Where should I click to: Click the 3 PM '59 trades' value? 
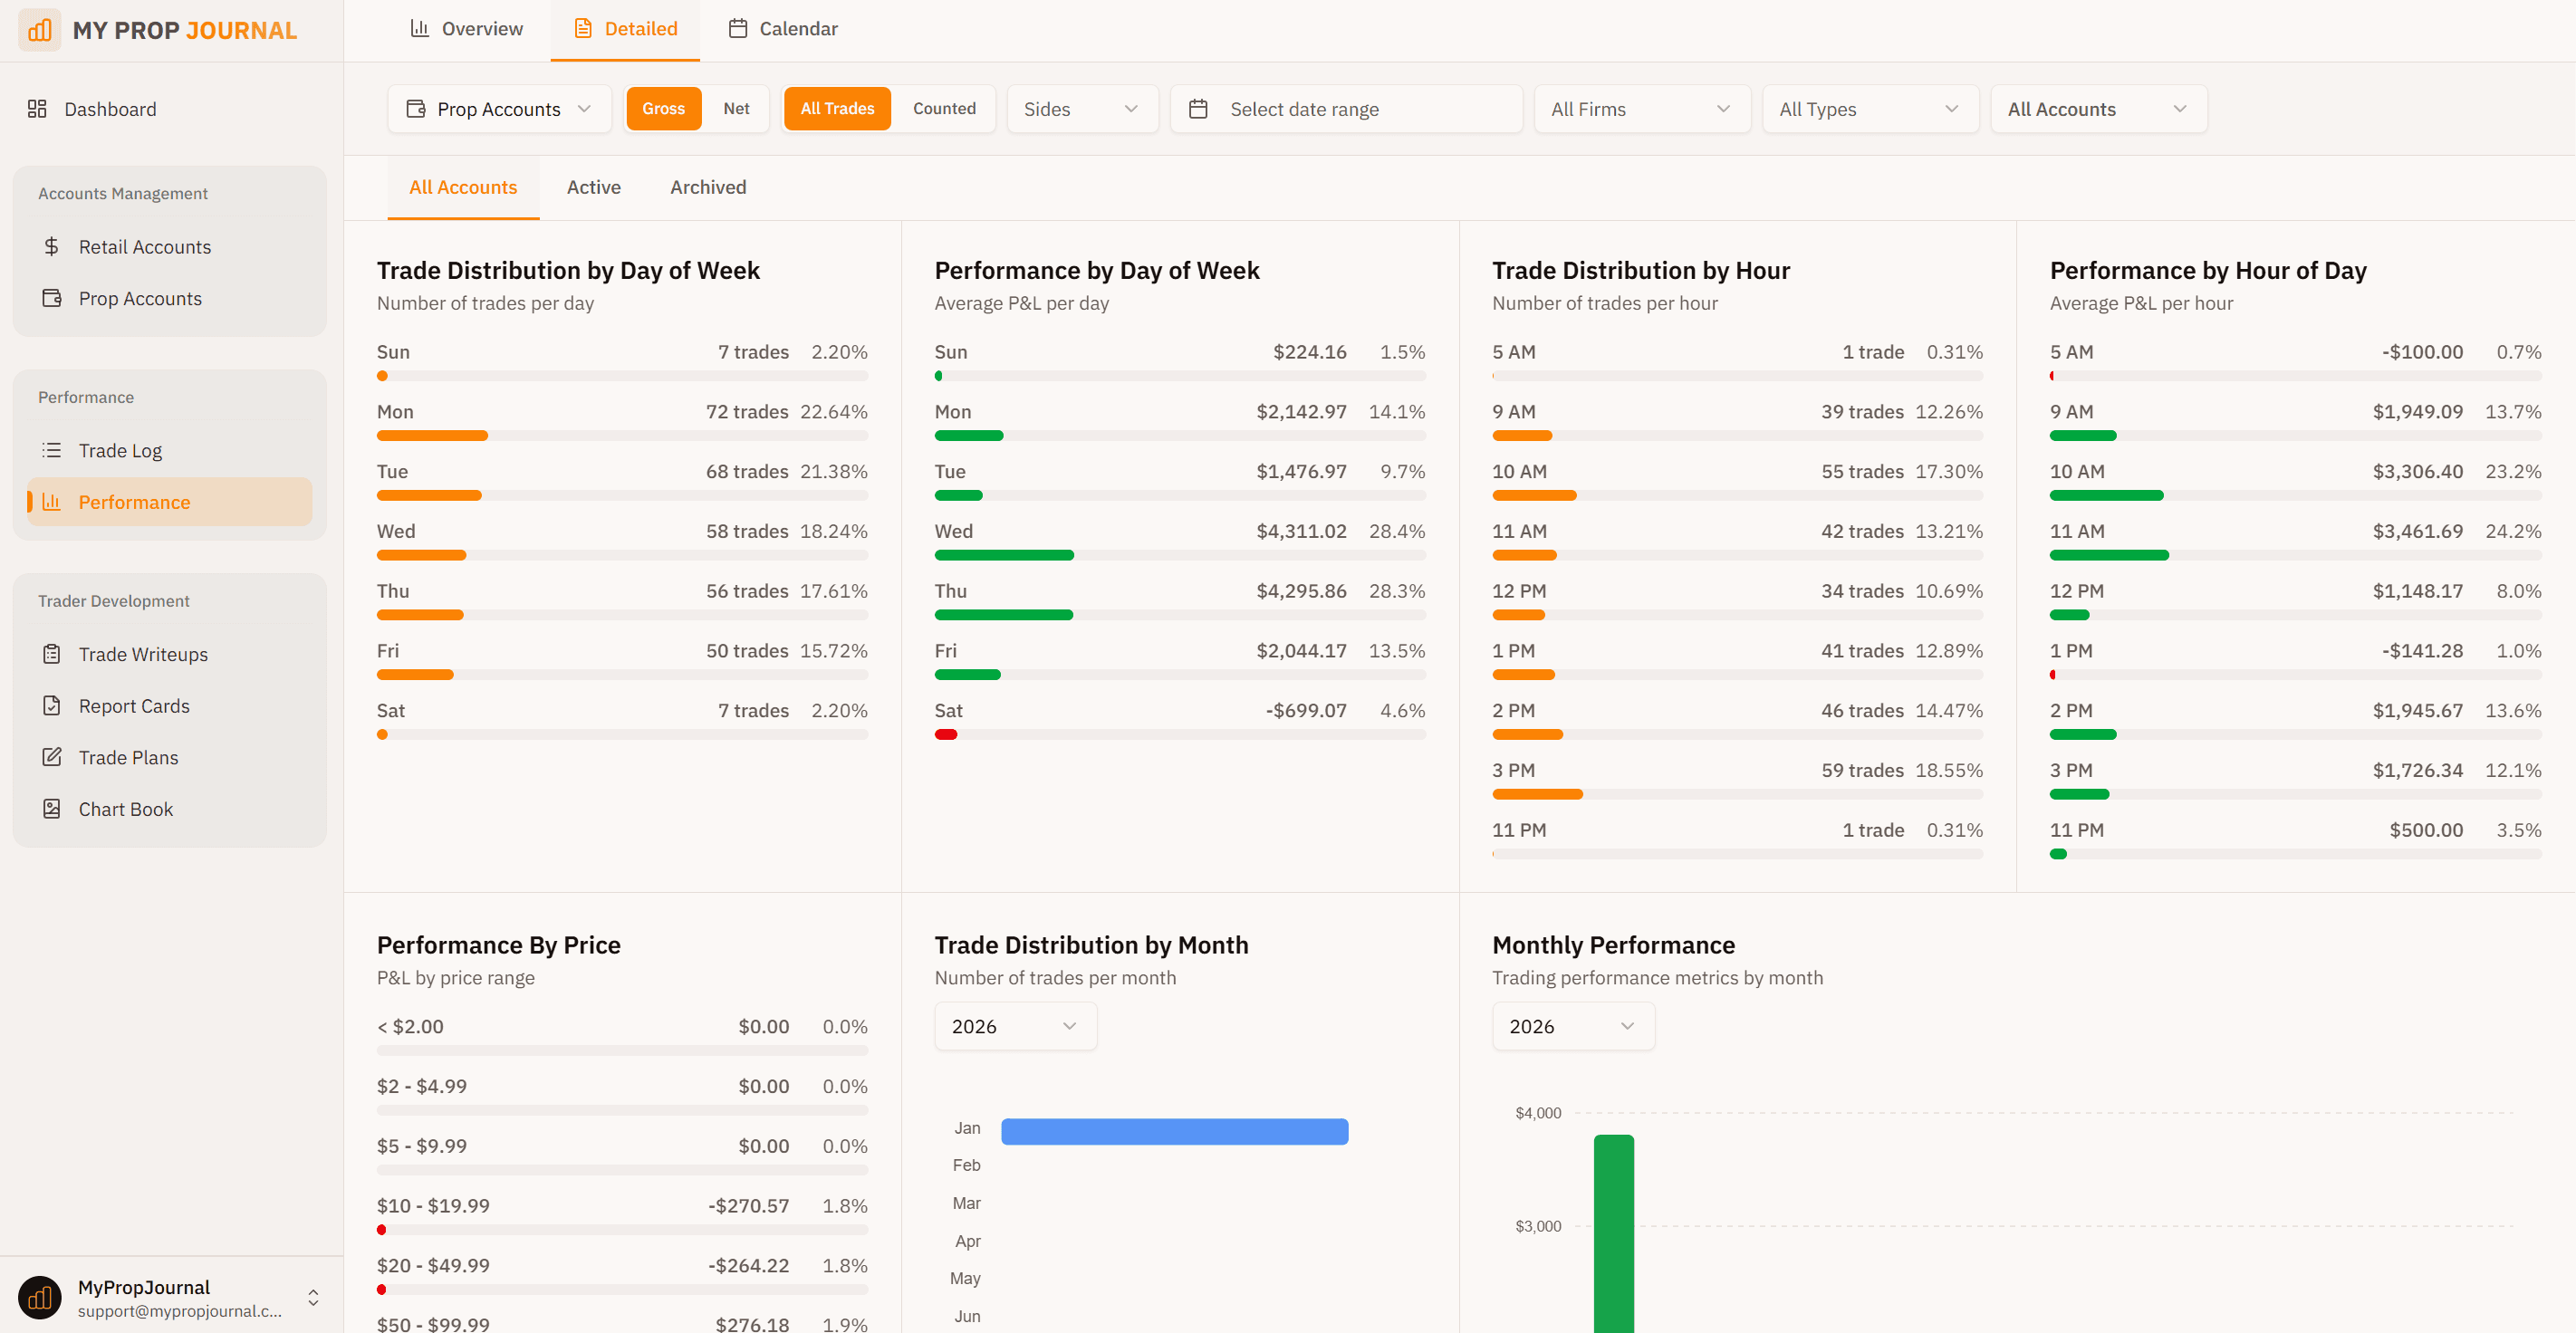click(x=1862, y=770)
